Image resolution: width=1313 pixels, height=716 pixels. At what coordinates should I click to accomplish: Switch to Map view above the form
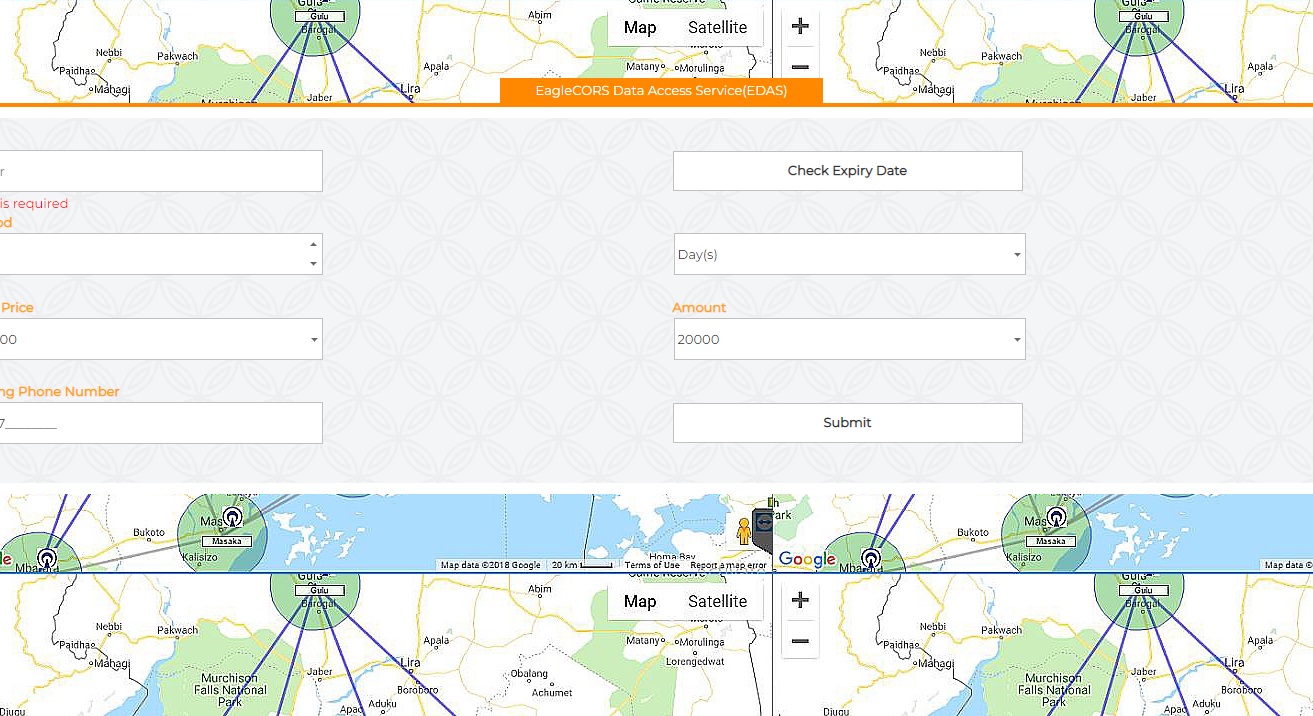640,27
